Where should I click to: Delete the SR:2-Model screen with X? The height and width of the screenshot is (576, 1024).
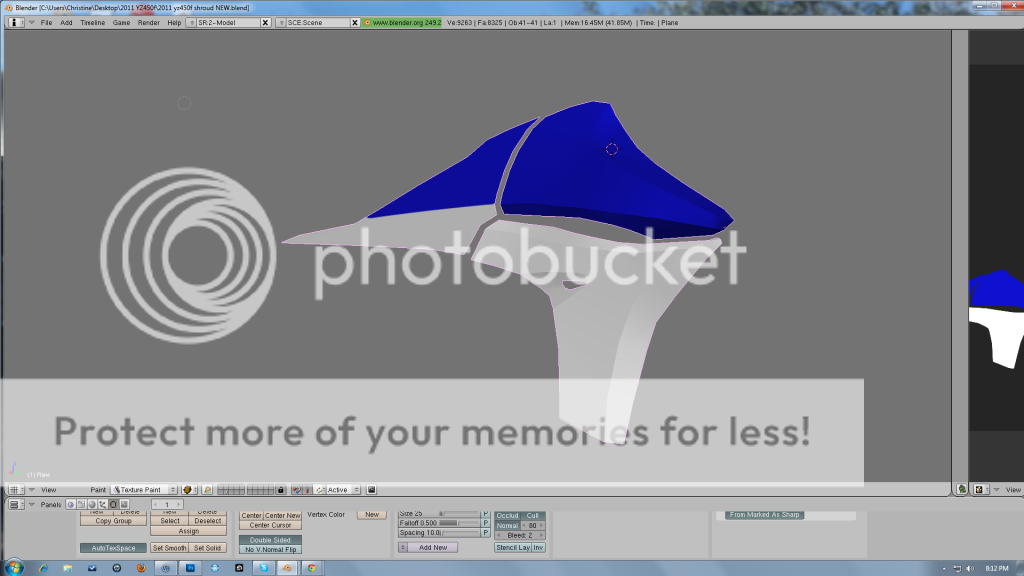(x=265, y=23)
